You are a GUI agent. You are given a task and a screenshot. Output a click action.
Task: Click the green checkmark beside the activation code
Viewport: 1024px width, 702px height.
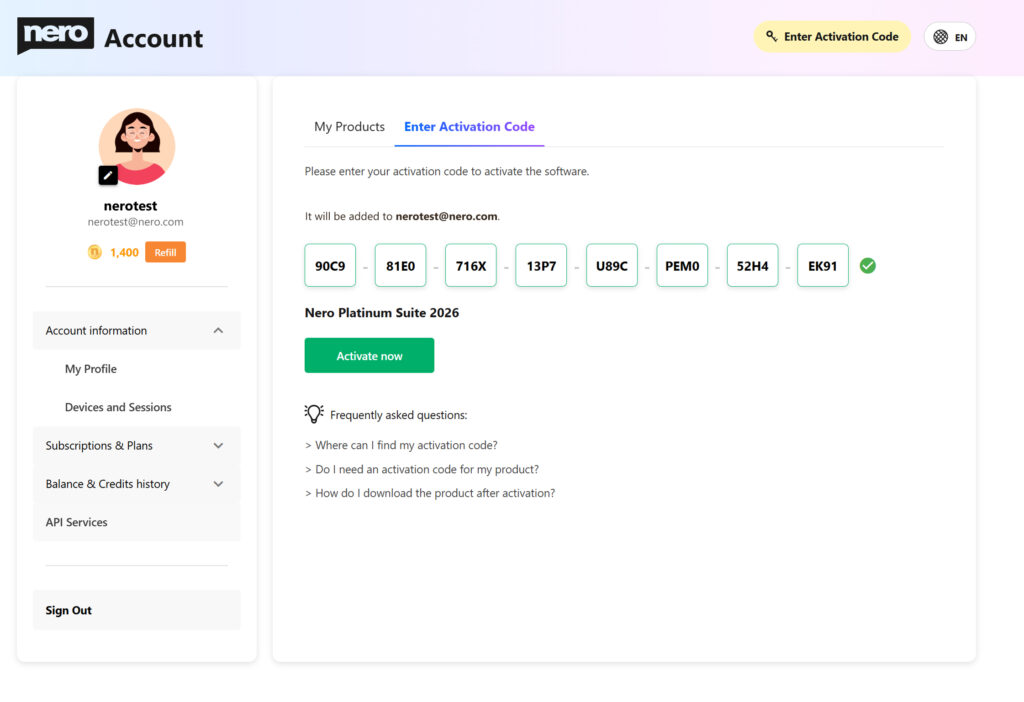867,265
